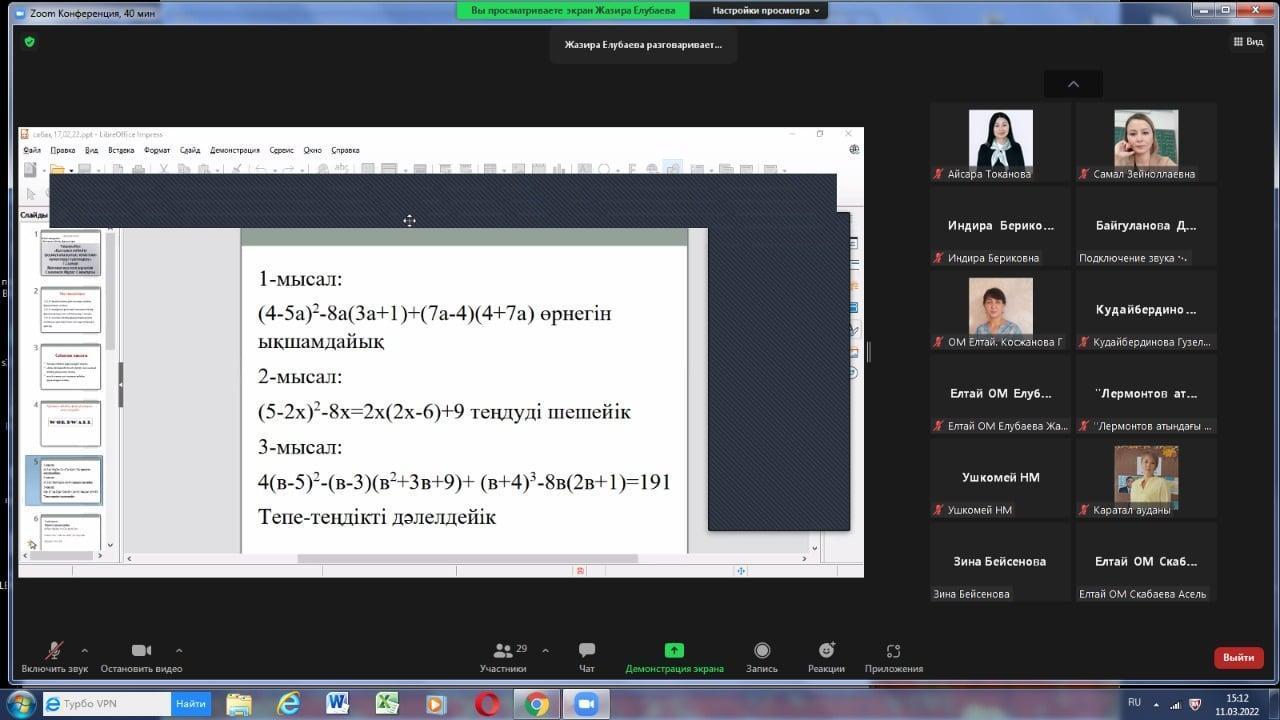Open the Reactions (Реакции) icon
Image resolution: width=1280 pixels, height=720 pixels.
point(826,651)
